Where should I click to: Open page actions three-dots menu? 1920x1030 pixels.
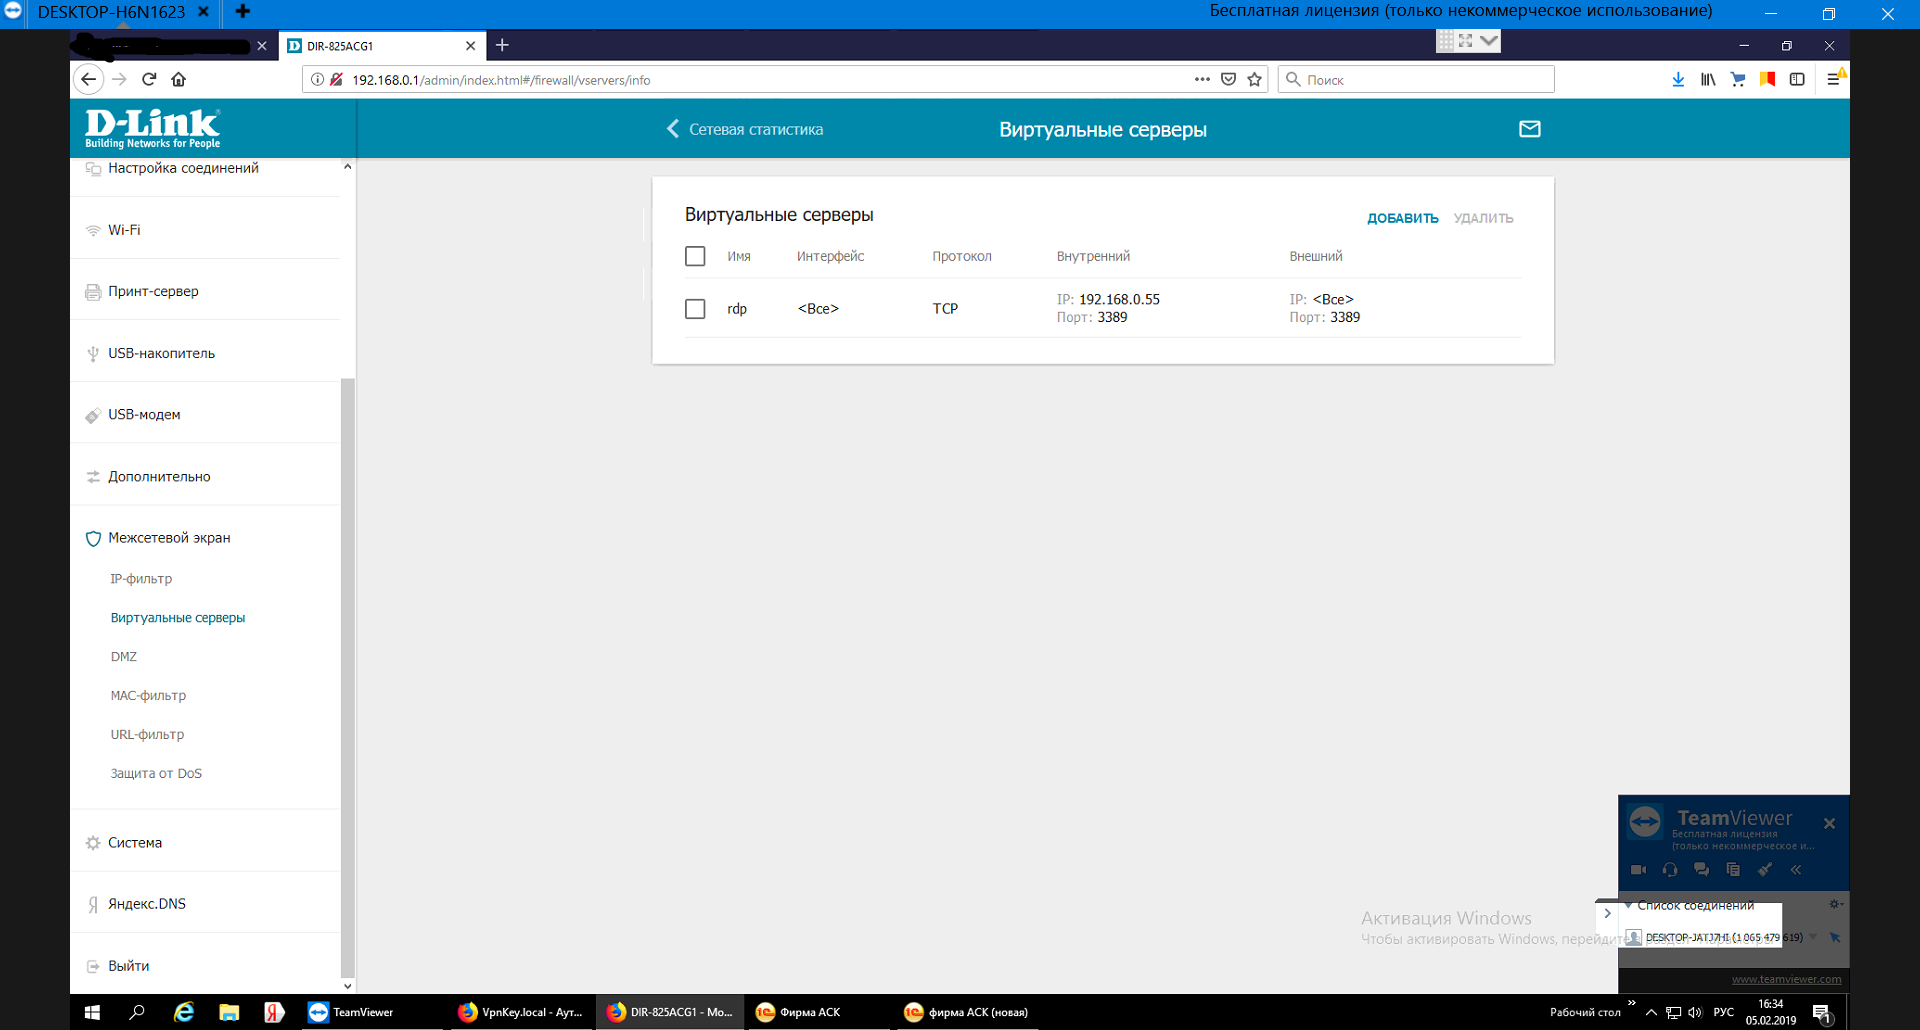[x=1202, y=79]
